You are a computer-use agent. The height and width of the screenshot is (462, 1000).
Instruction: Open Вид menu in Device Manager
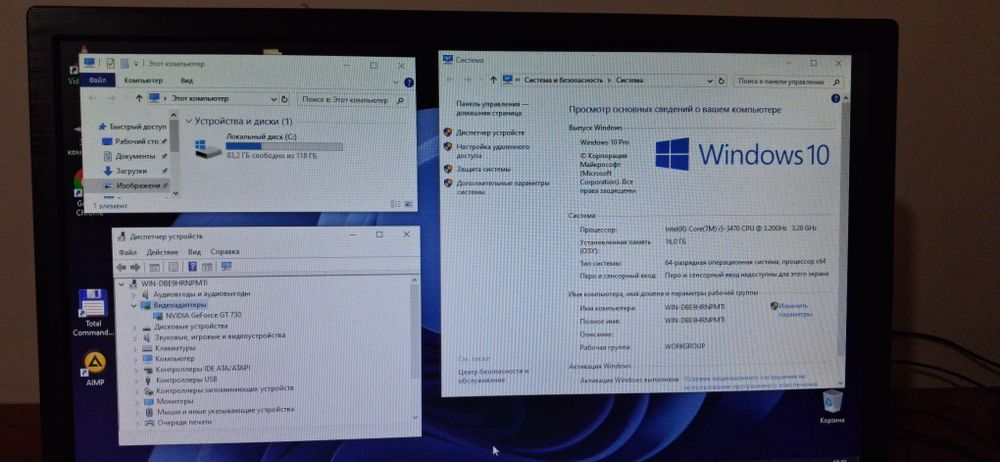pyautogui.click(x=194, y=252)
